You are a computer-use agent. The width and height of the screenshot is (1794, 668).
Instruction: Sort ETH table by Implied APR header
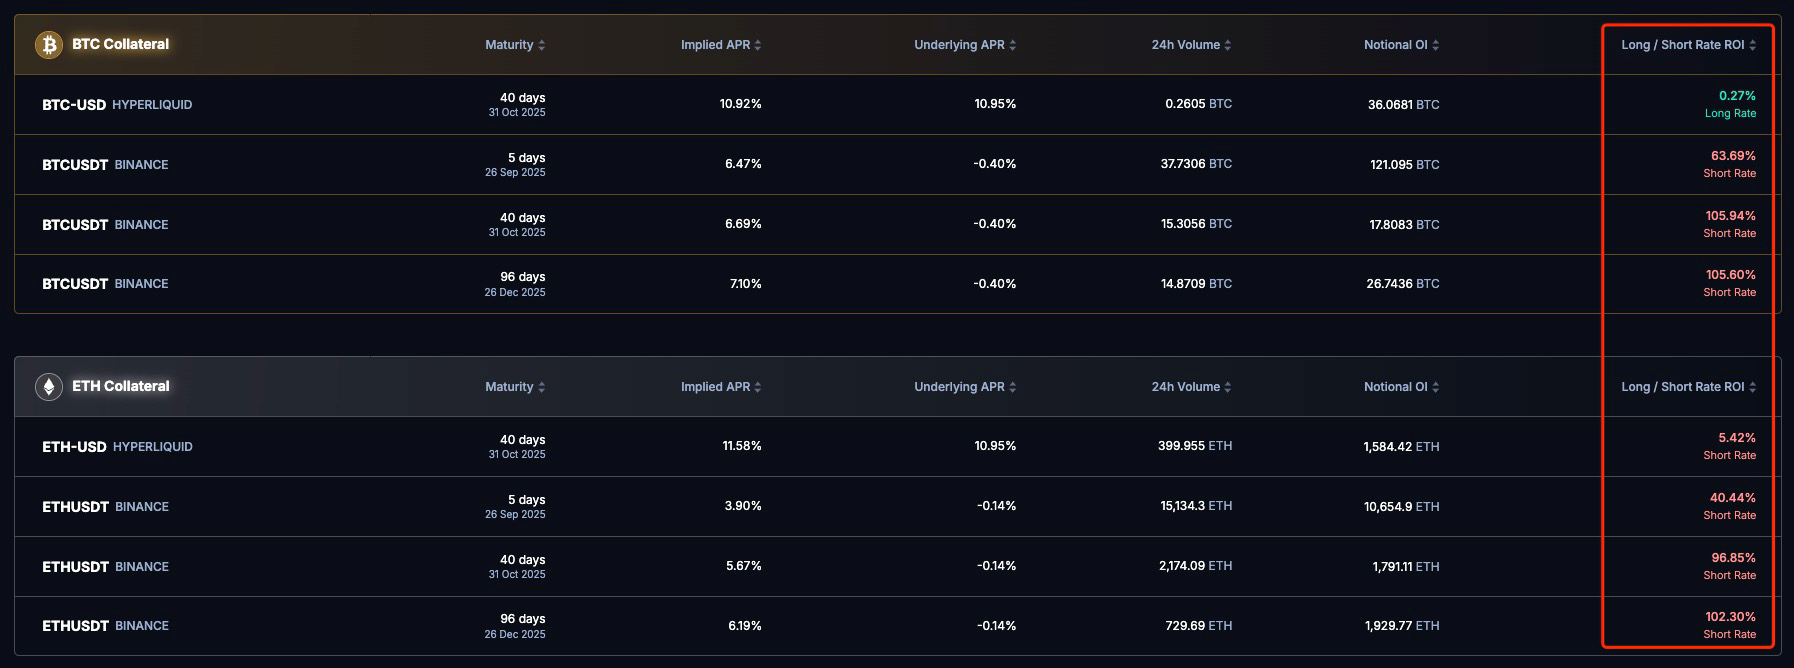[715, 387]
